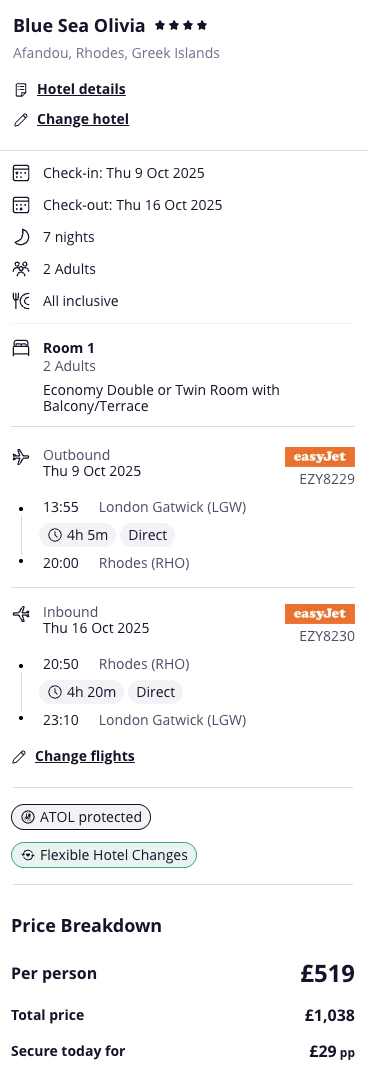368x1078 pixels.
Task: Click the inbound easyJet logo
Action: [320, 614]
